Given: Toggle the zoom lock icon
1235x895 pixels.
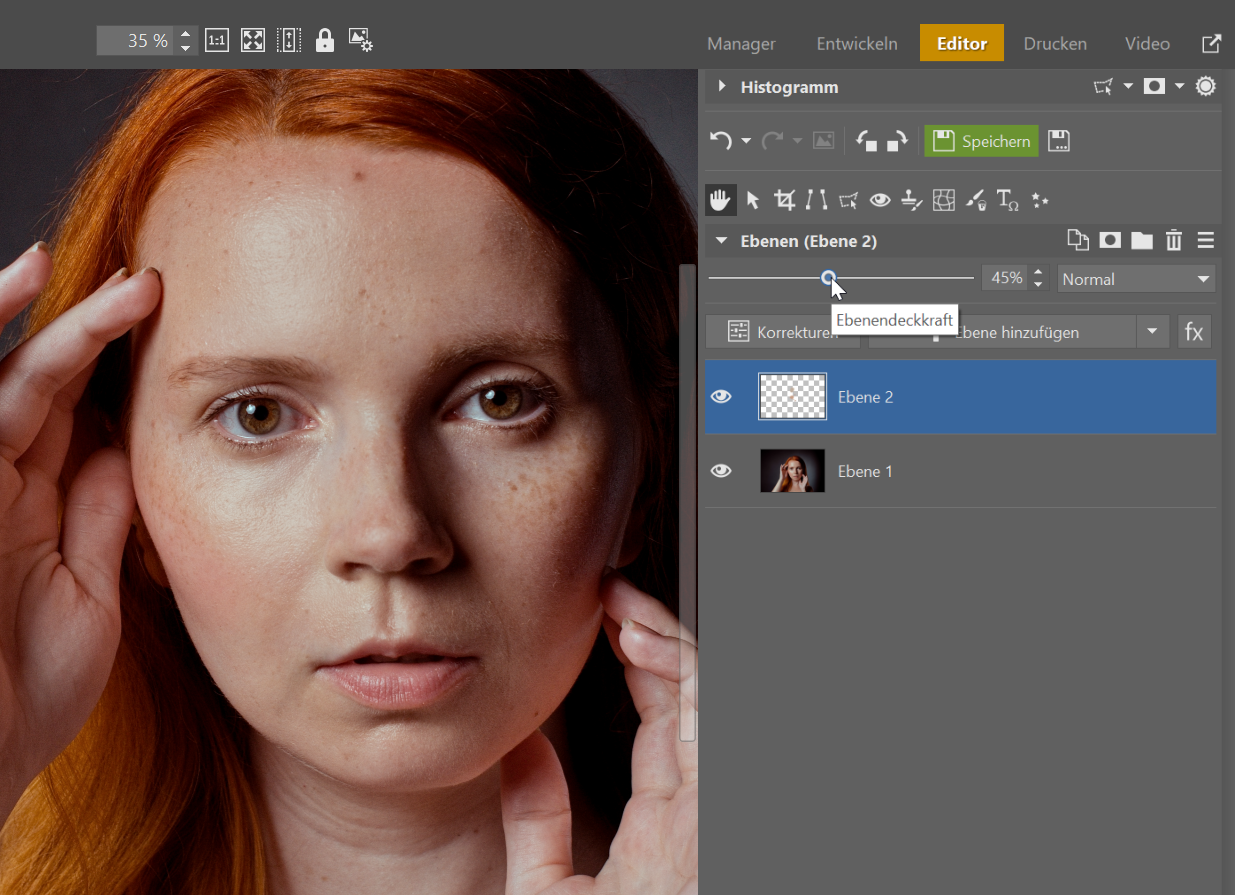Looking at the screenshot, I should pyautogui.click(x=324, y=40).
